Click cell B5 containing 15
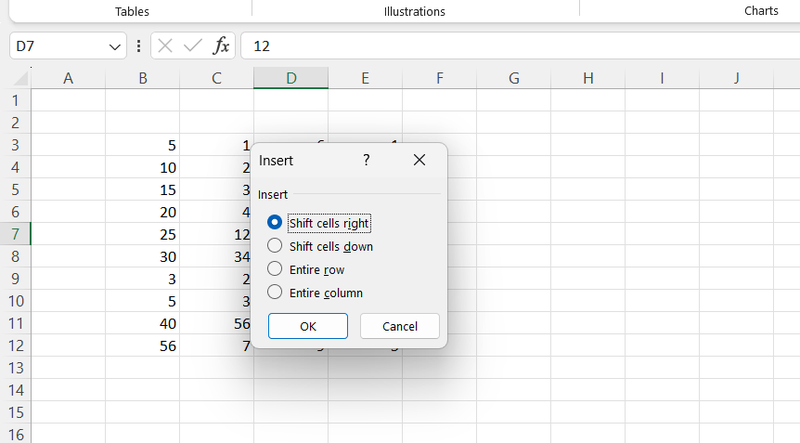This screenshot has height=443, width=800. (142, 190)
